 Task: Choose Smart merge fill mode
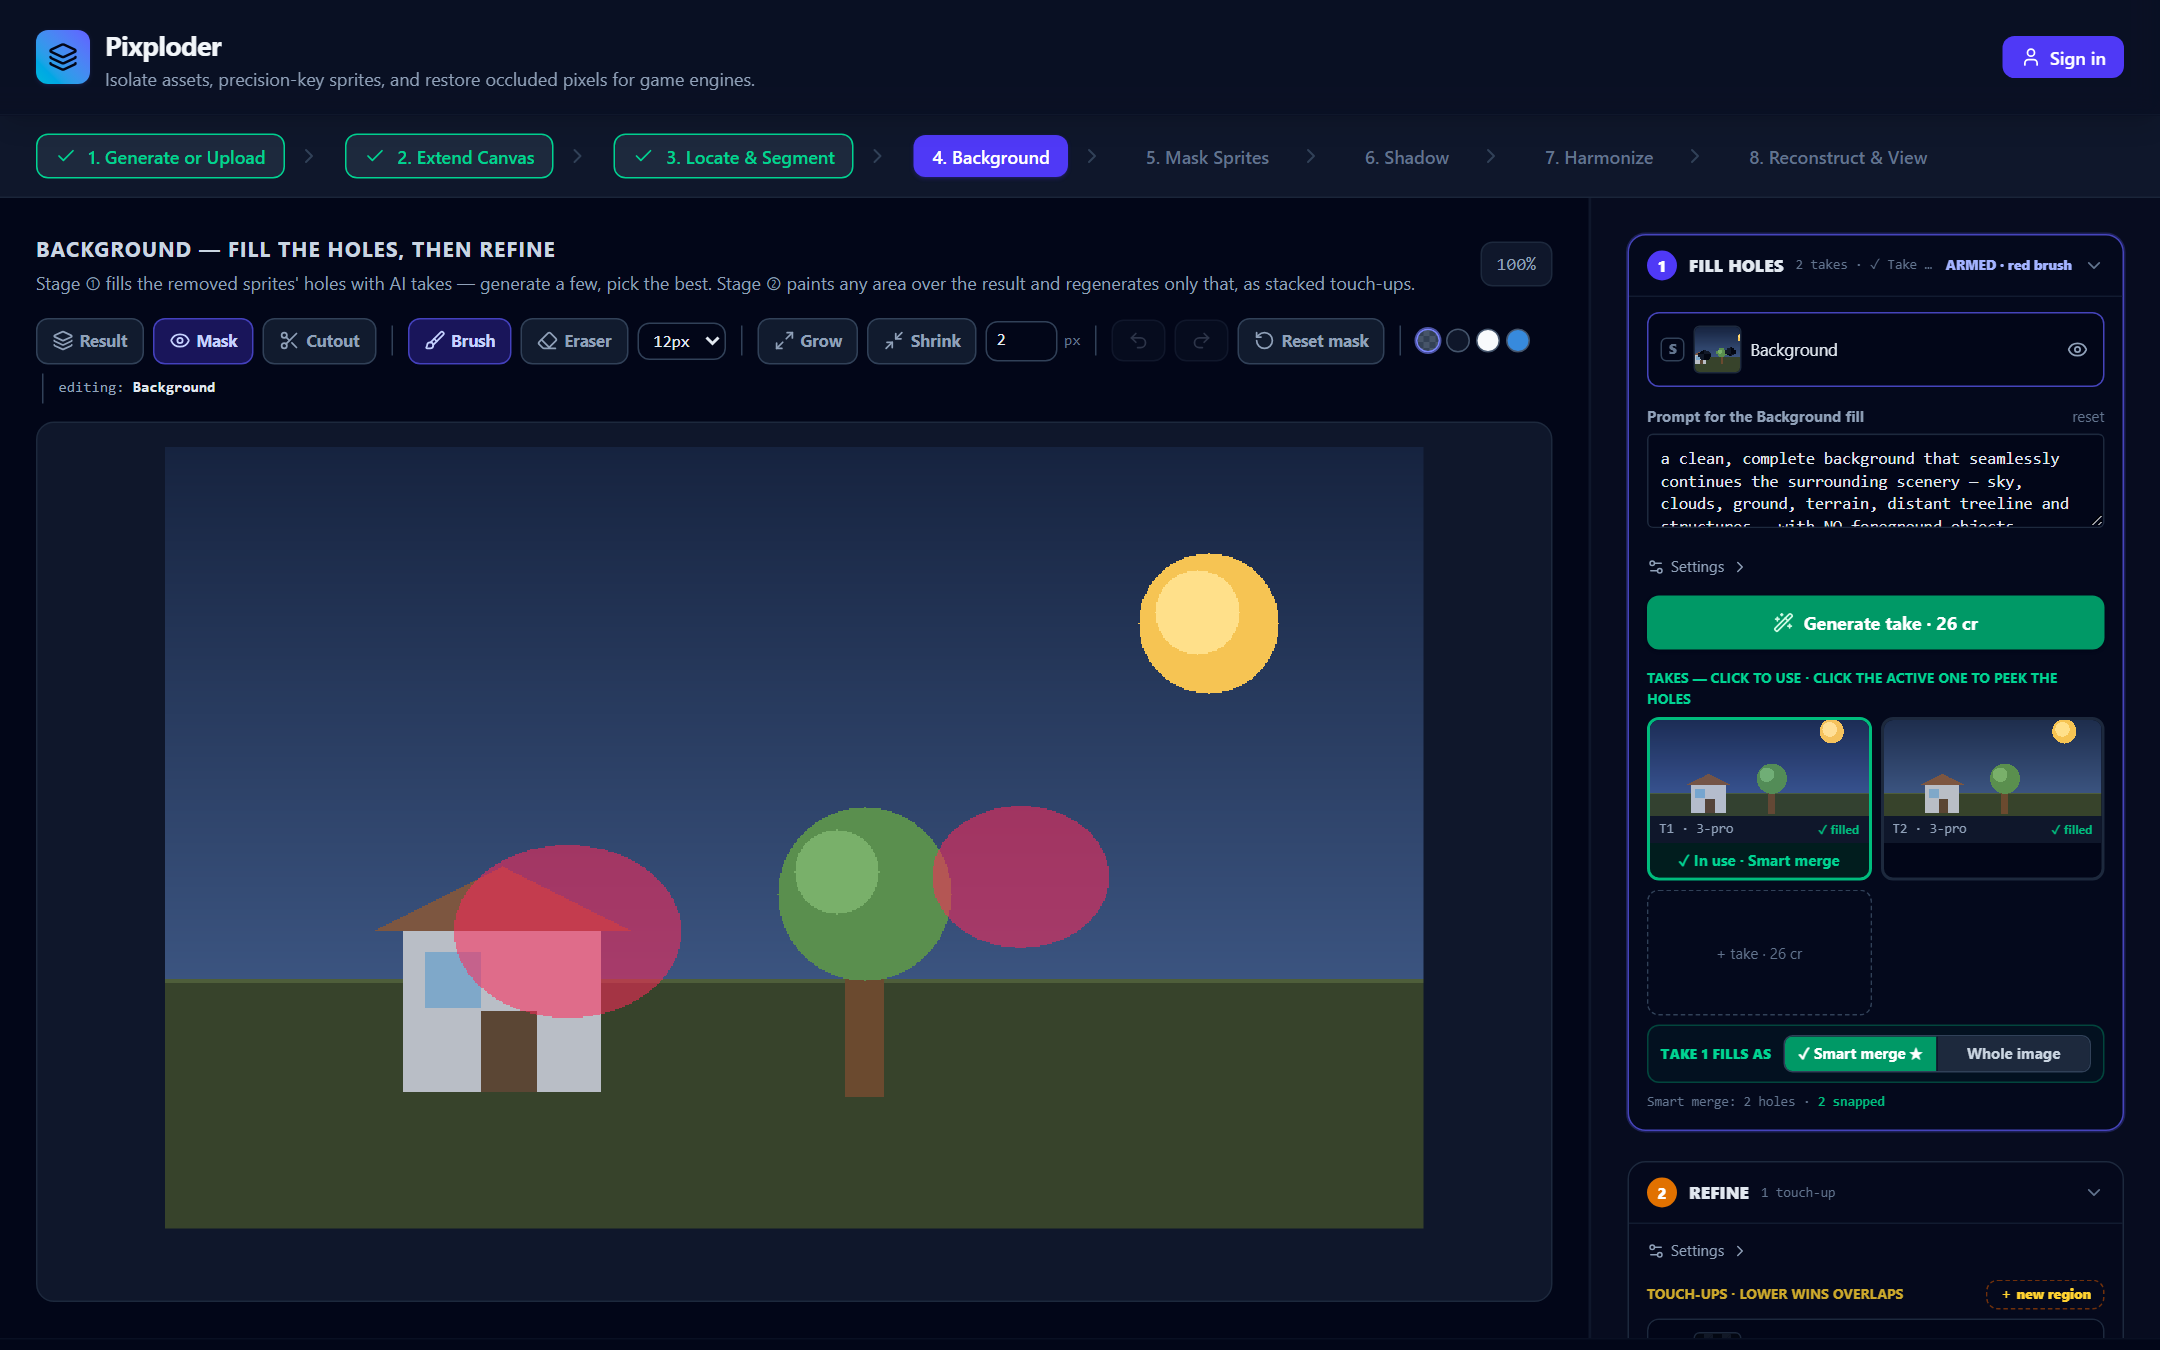point(1860,1054)
